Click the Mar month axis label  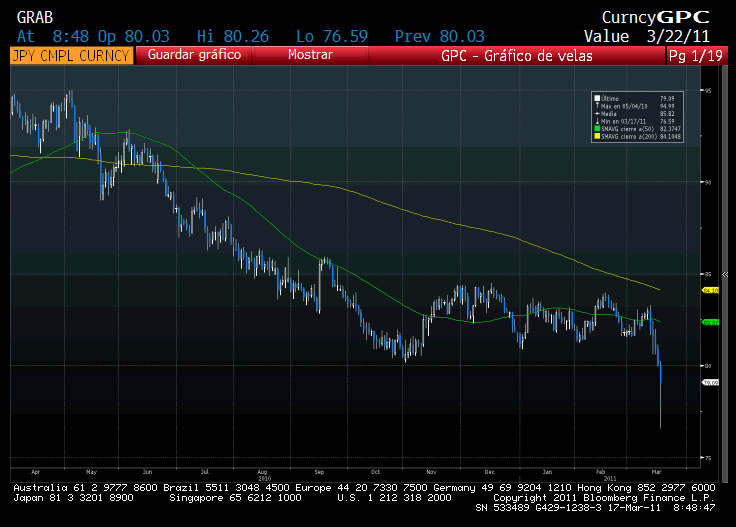point(657,472)
